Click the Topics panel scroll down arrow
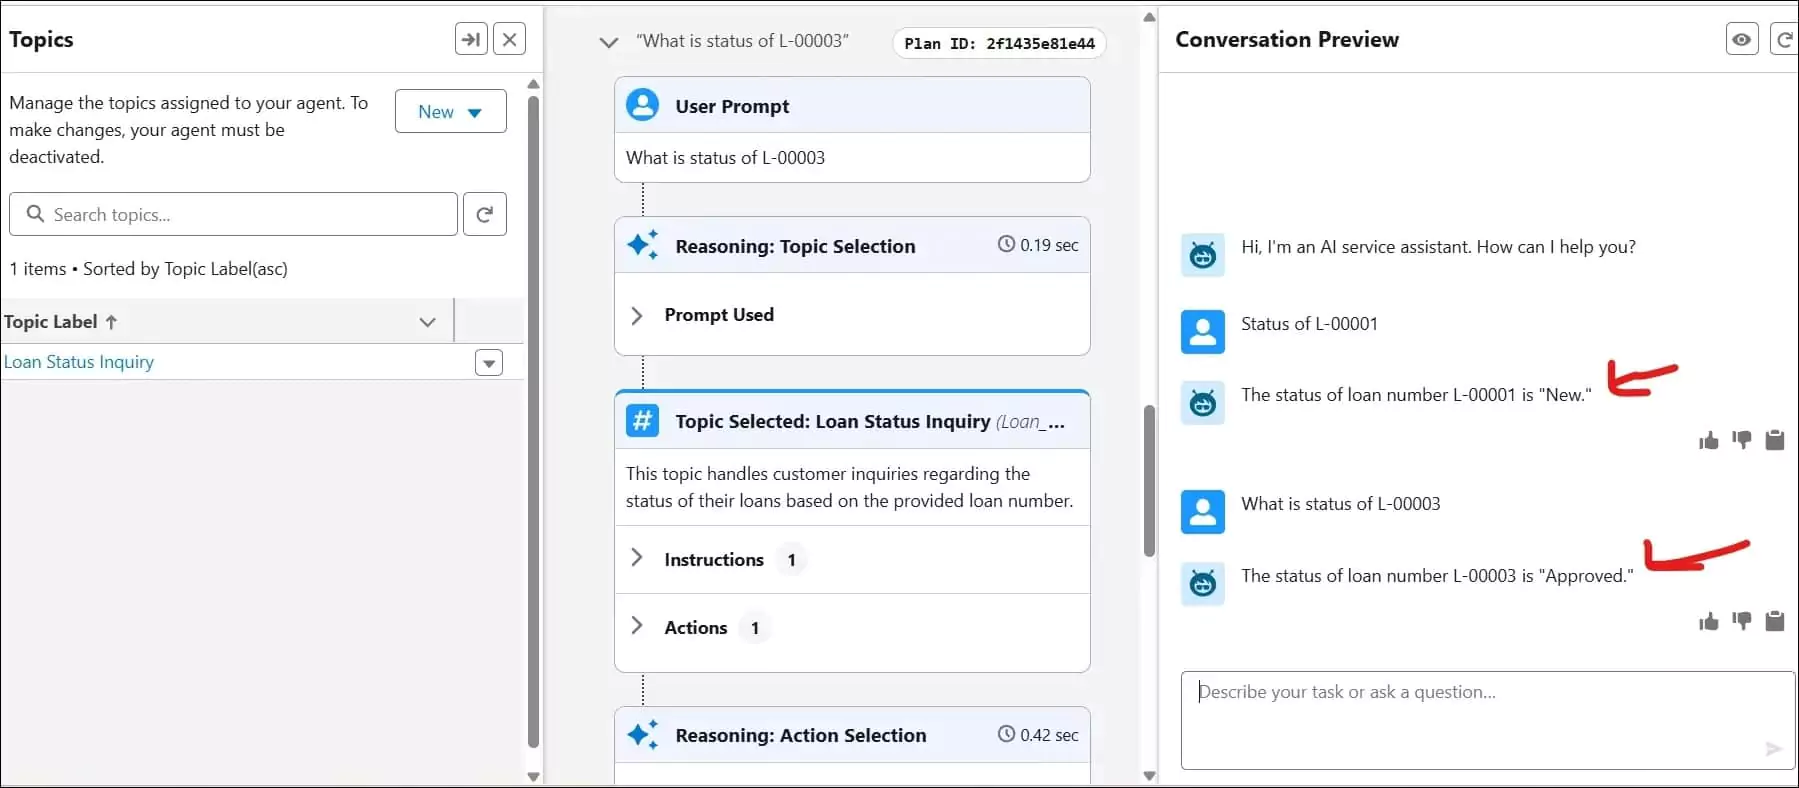1799x788 pixels. click(533, 776)
